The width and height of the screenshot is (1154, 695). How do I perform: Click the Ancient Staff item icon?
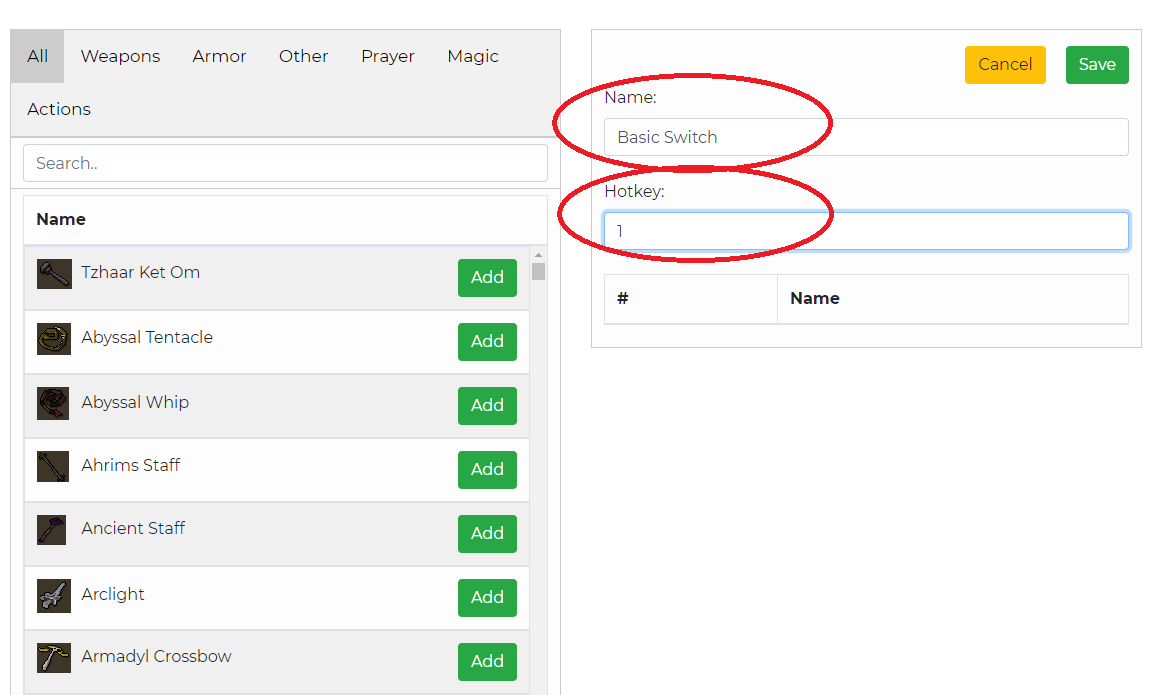(x=52, y=530)
